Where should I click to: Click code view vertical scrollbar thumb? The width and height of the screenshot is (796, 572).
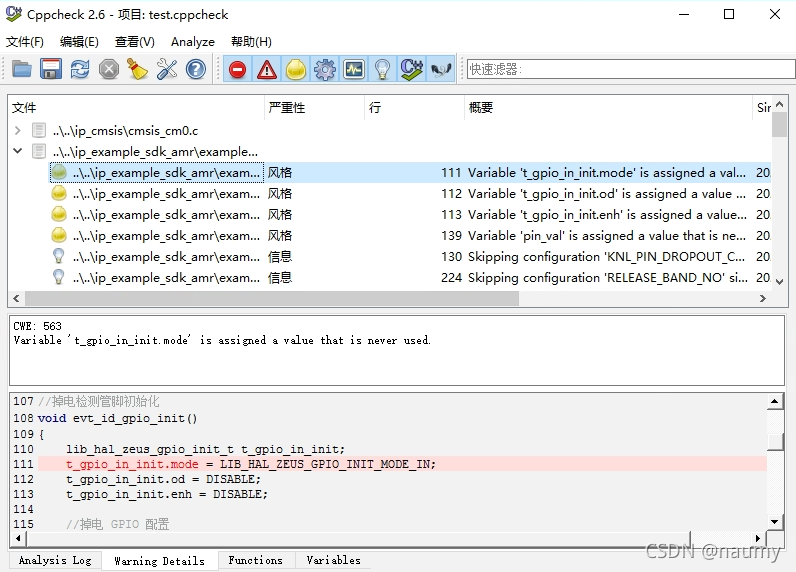click(775, 442)
